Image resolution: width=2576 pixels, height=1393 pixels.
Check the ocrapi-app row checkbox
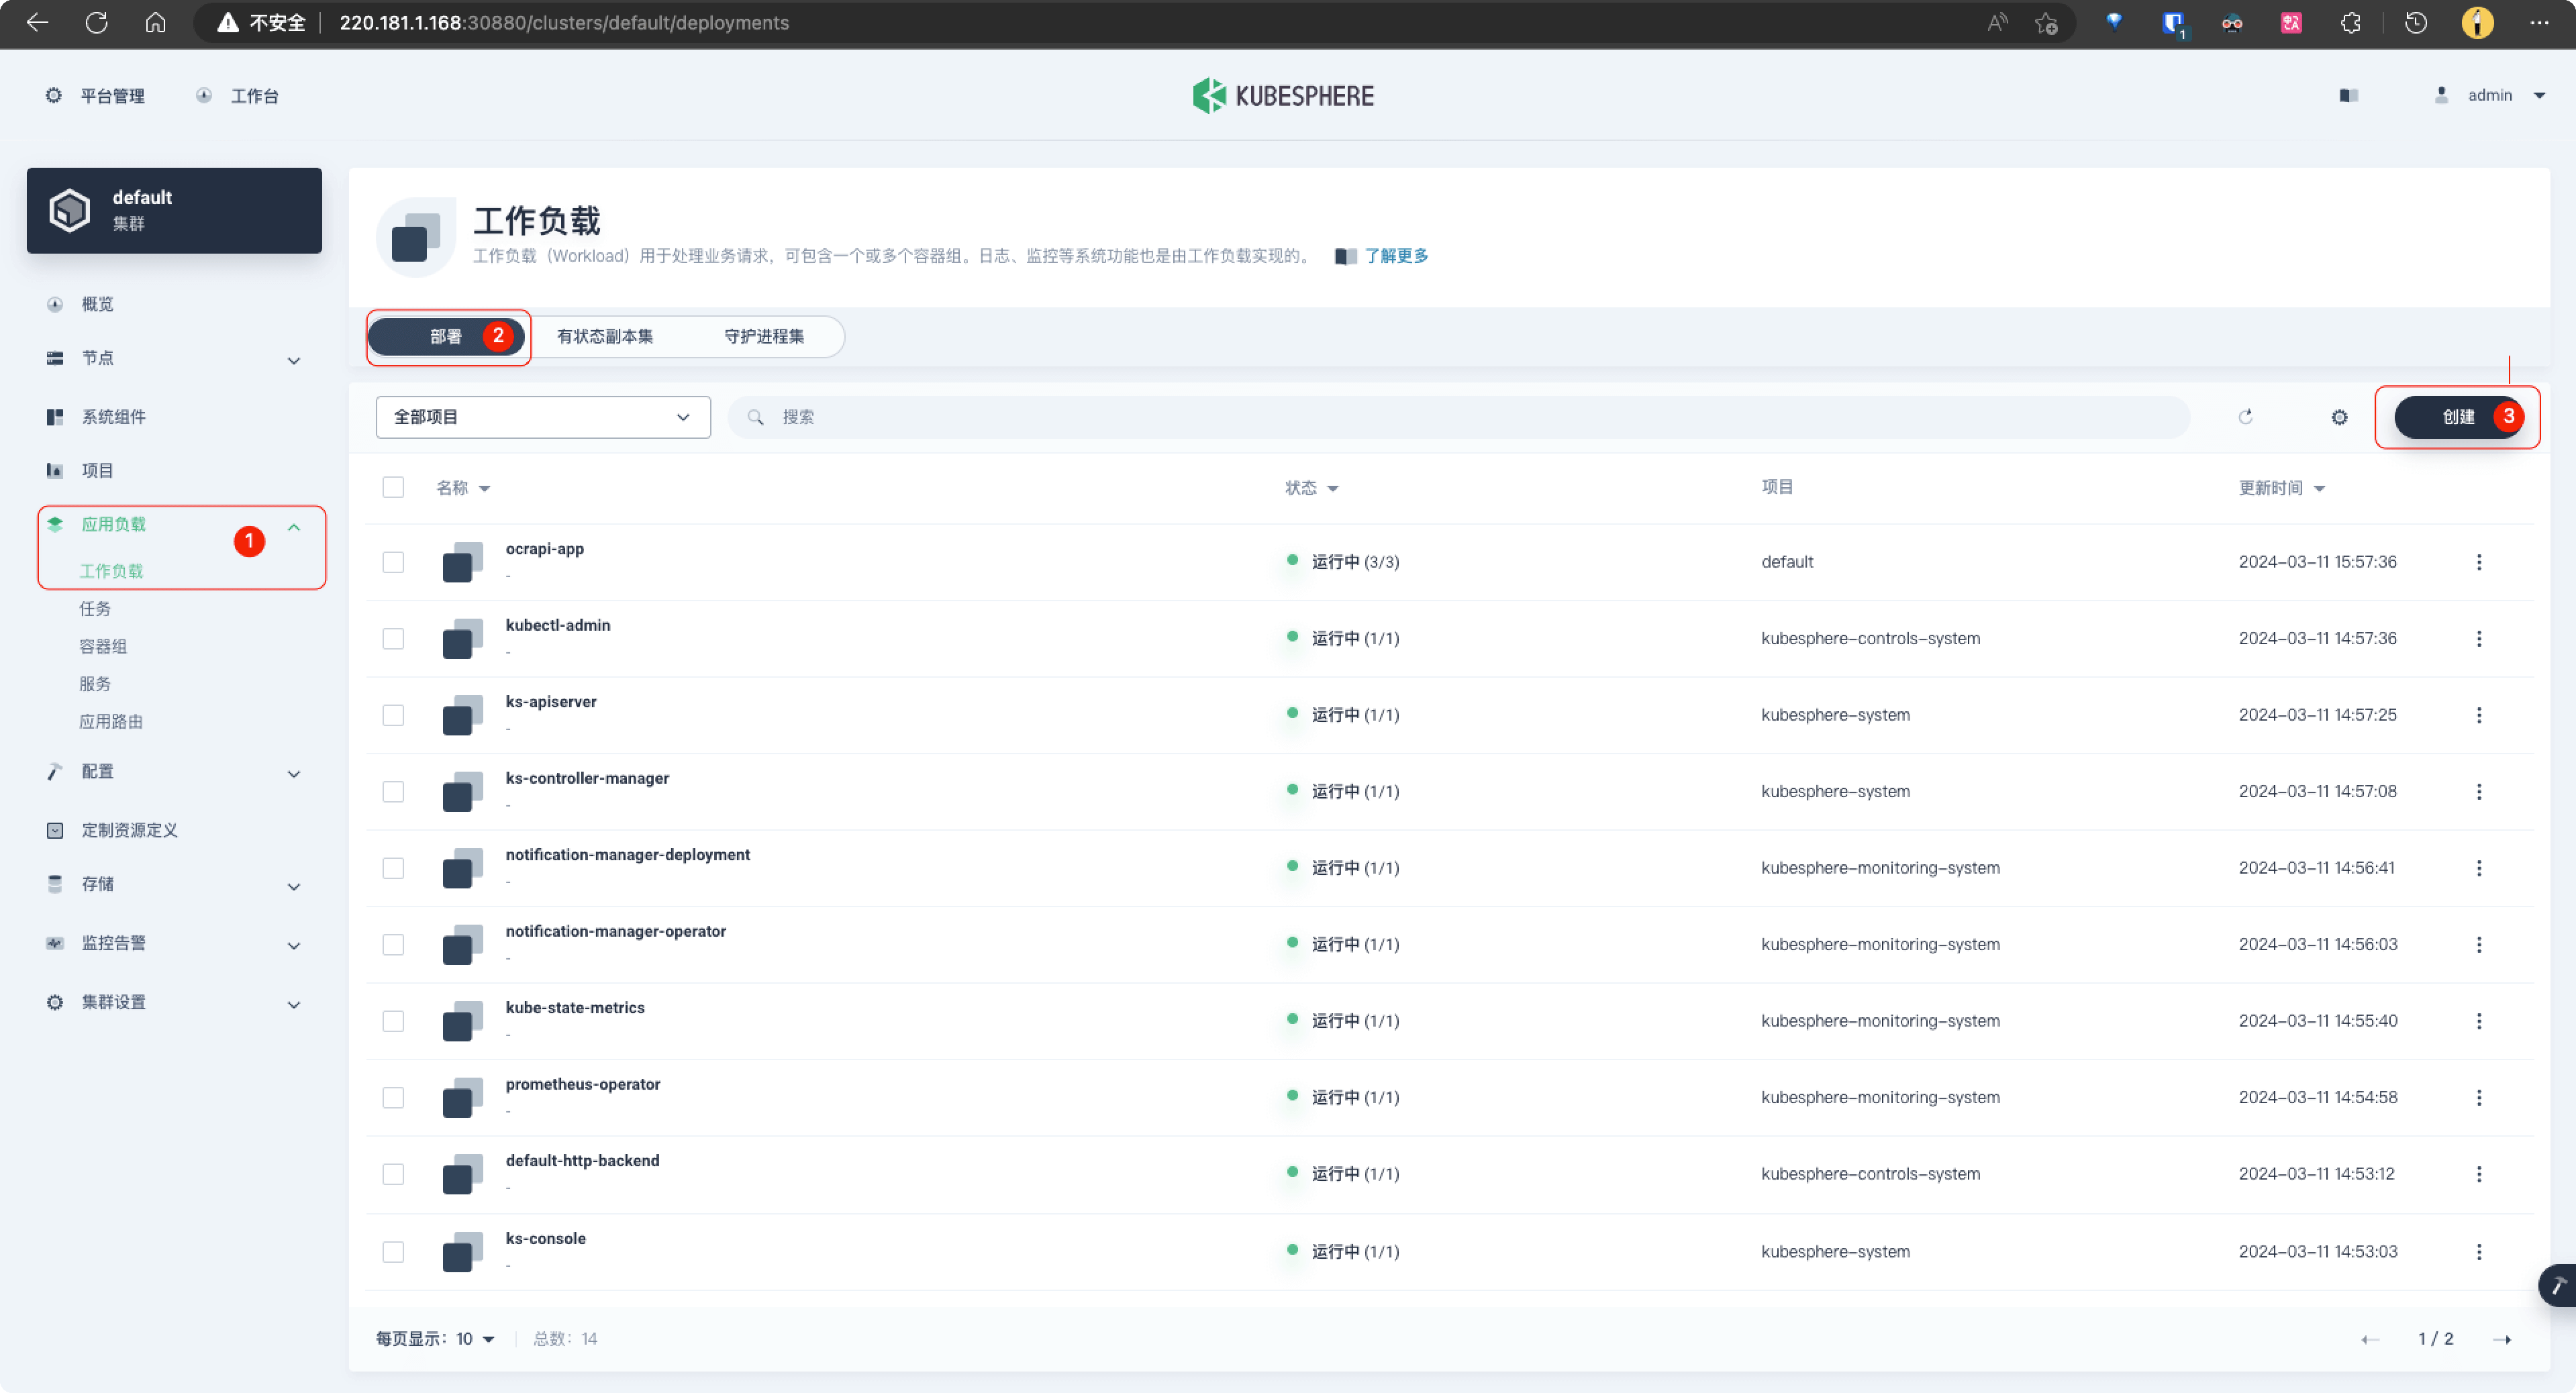393,562
